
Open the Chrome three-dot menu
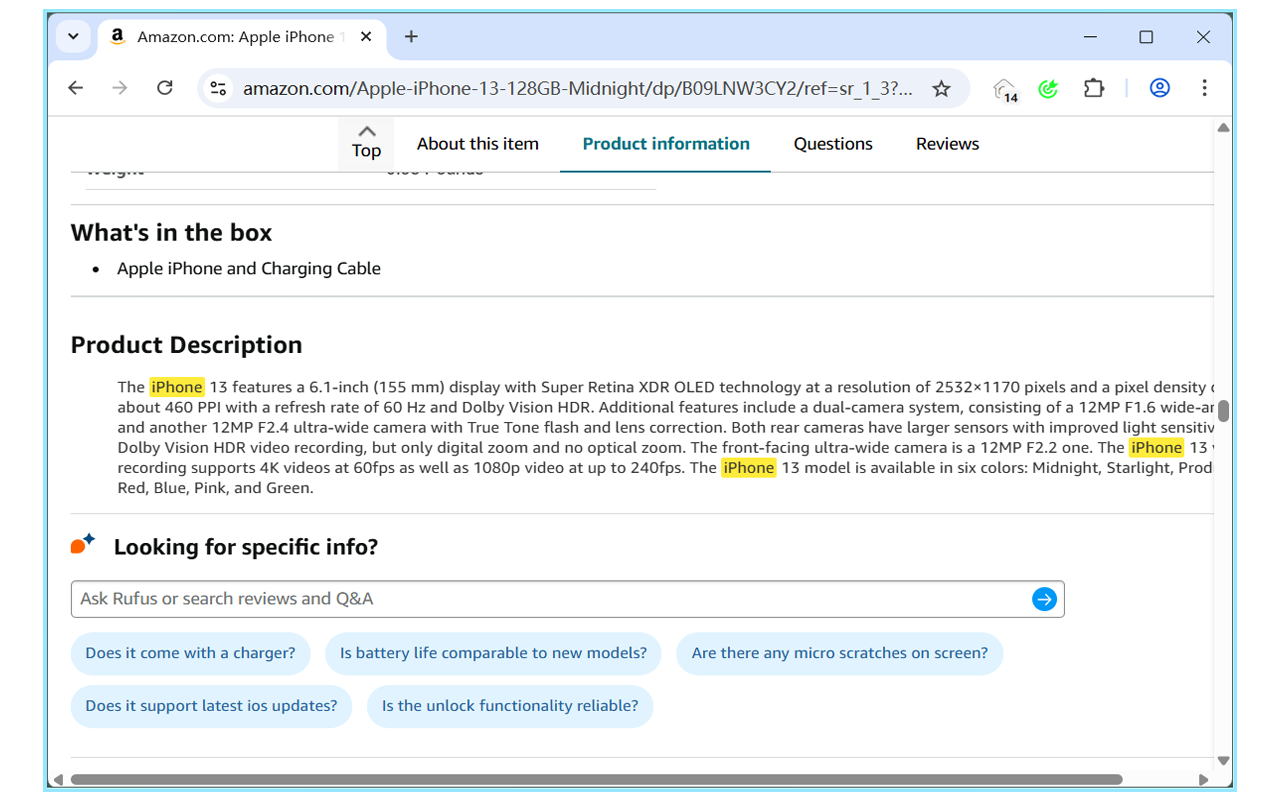[x=1204, y=88]
